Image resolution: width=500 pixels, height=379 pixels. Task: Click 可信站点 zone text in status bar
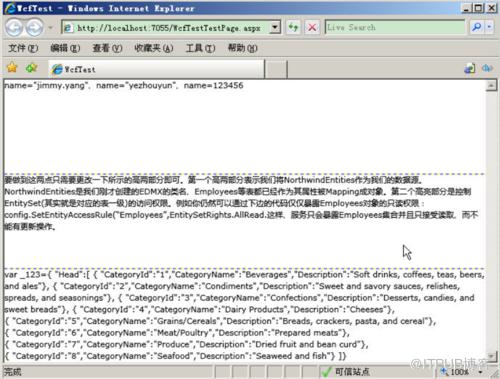pyautogui.click(x=352, y=372)
